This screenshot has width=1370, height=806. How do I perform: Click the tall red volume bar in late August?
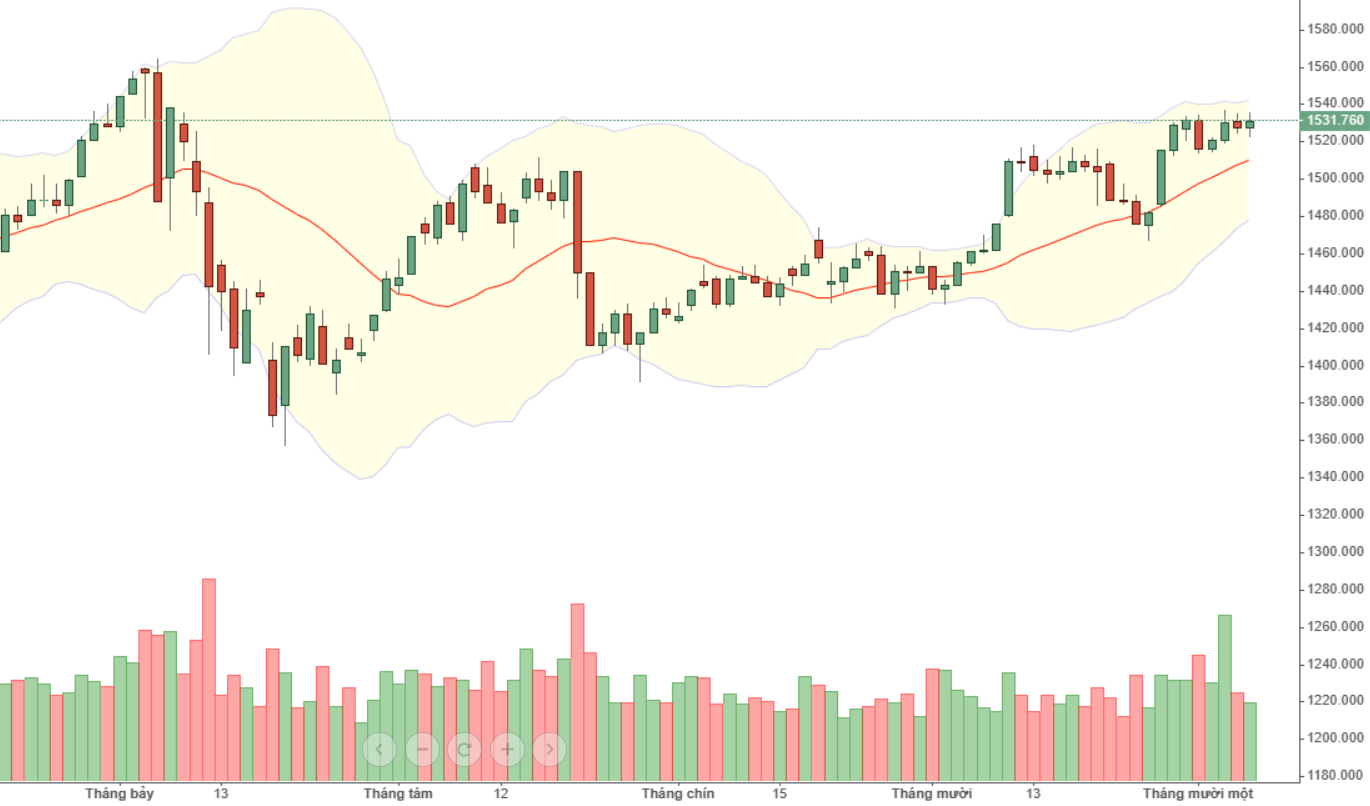pyautogui.click(x=577, y=692)
